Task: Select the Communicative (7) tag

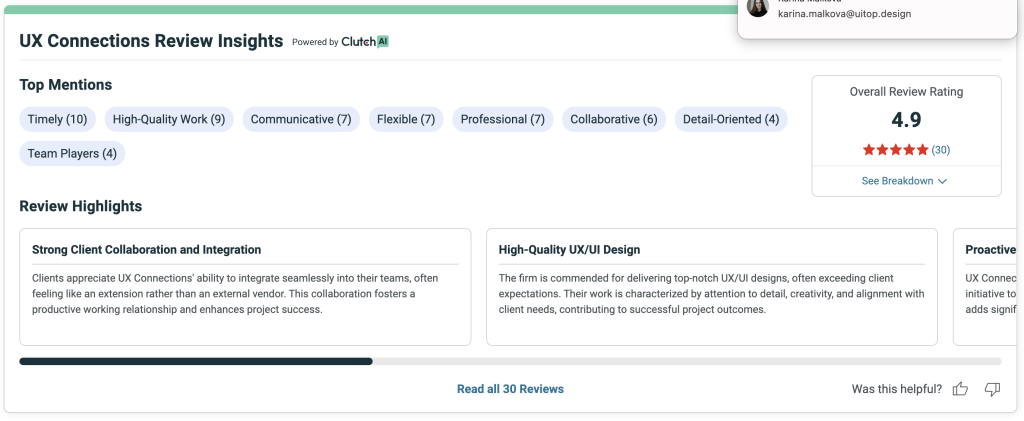Action: coord(301,119)
